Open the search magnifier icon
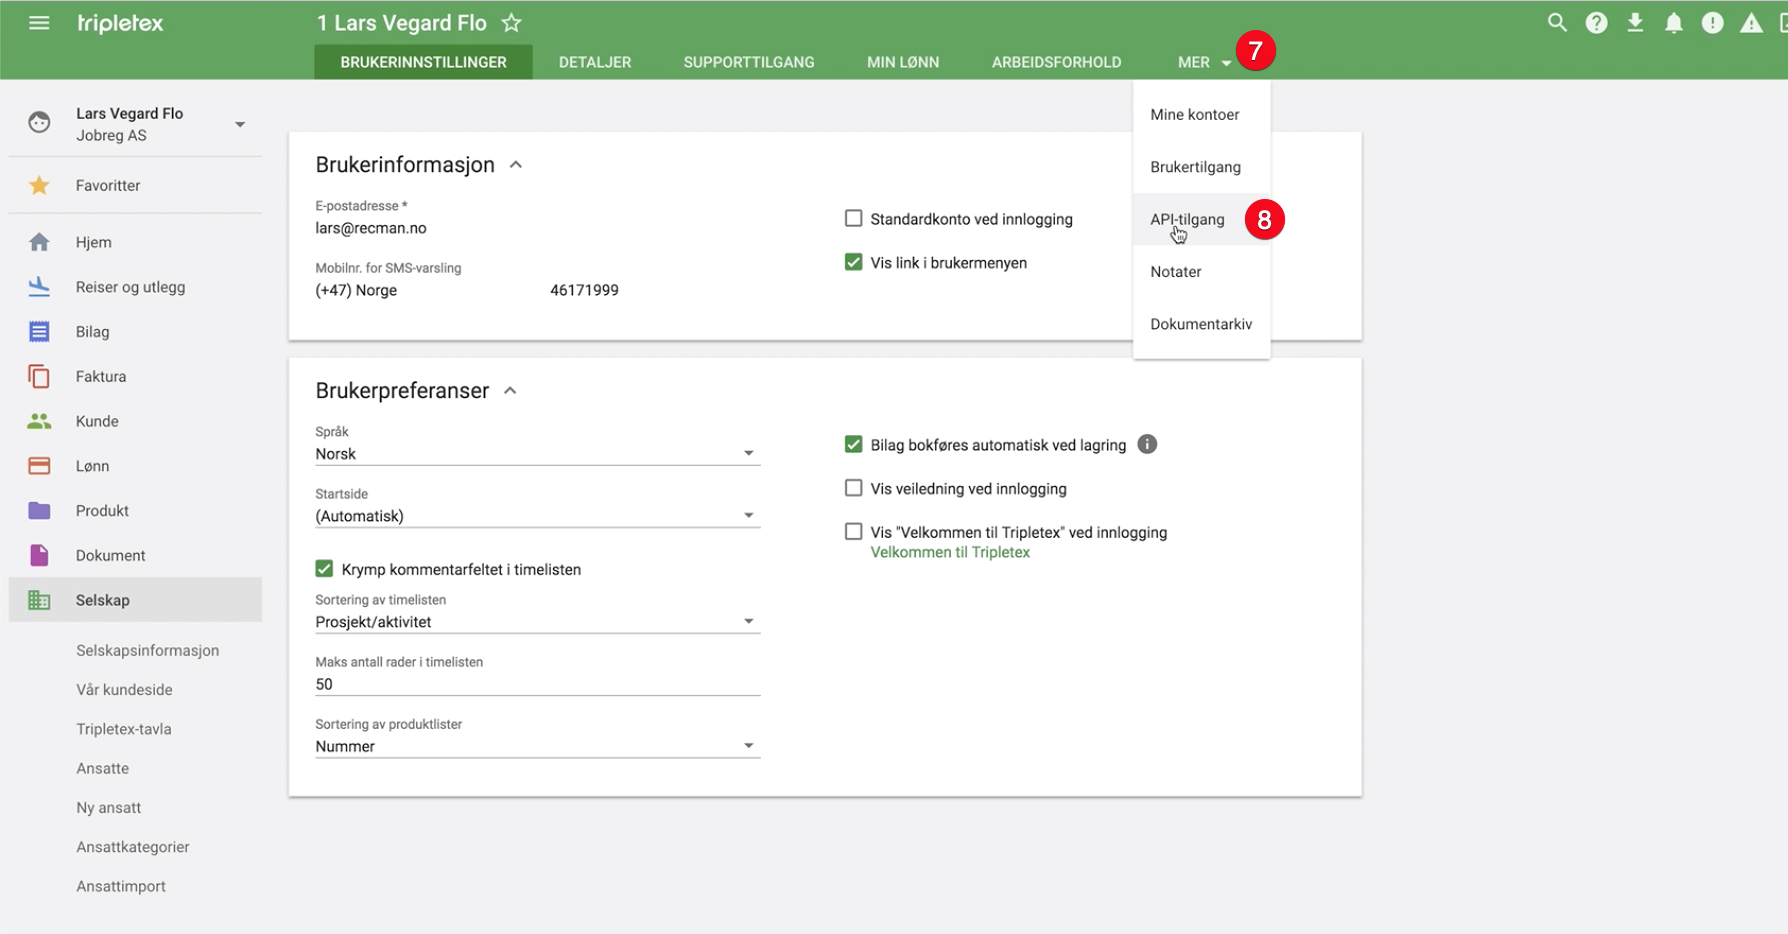The height and width of the screenshot is (934, 1788). pyautogui.click(x=1556, y=23)
